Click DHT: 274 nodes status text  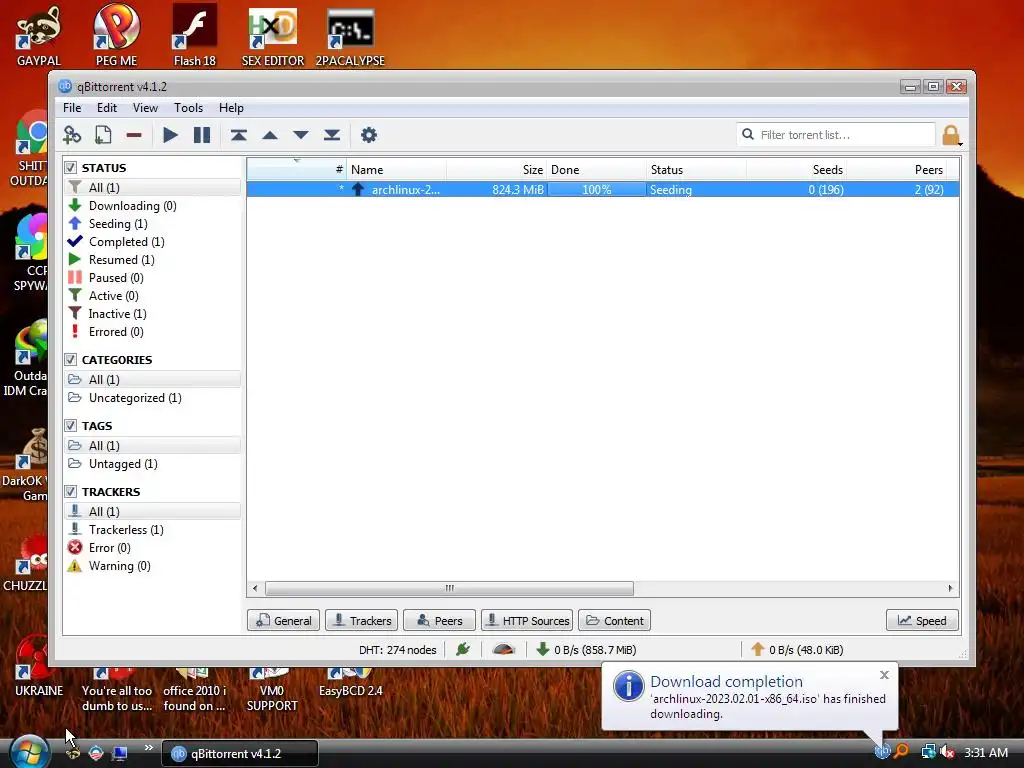pyautogui.click(x=398, y=650)
